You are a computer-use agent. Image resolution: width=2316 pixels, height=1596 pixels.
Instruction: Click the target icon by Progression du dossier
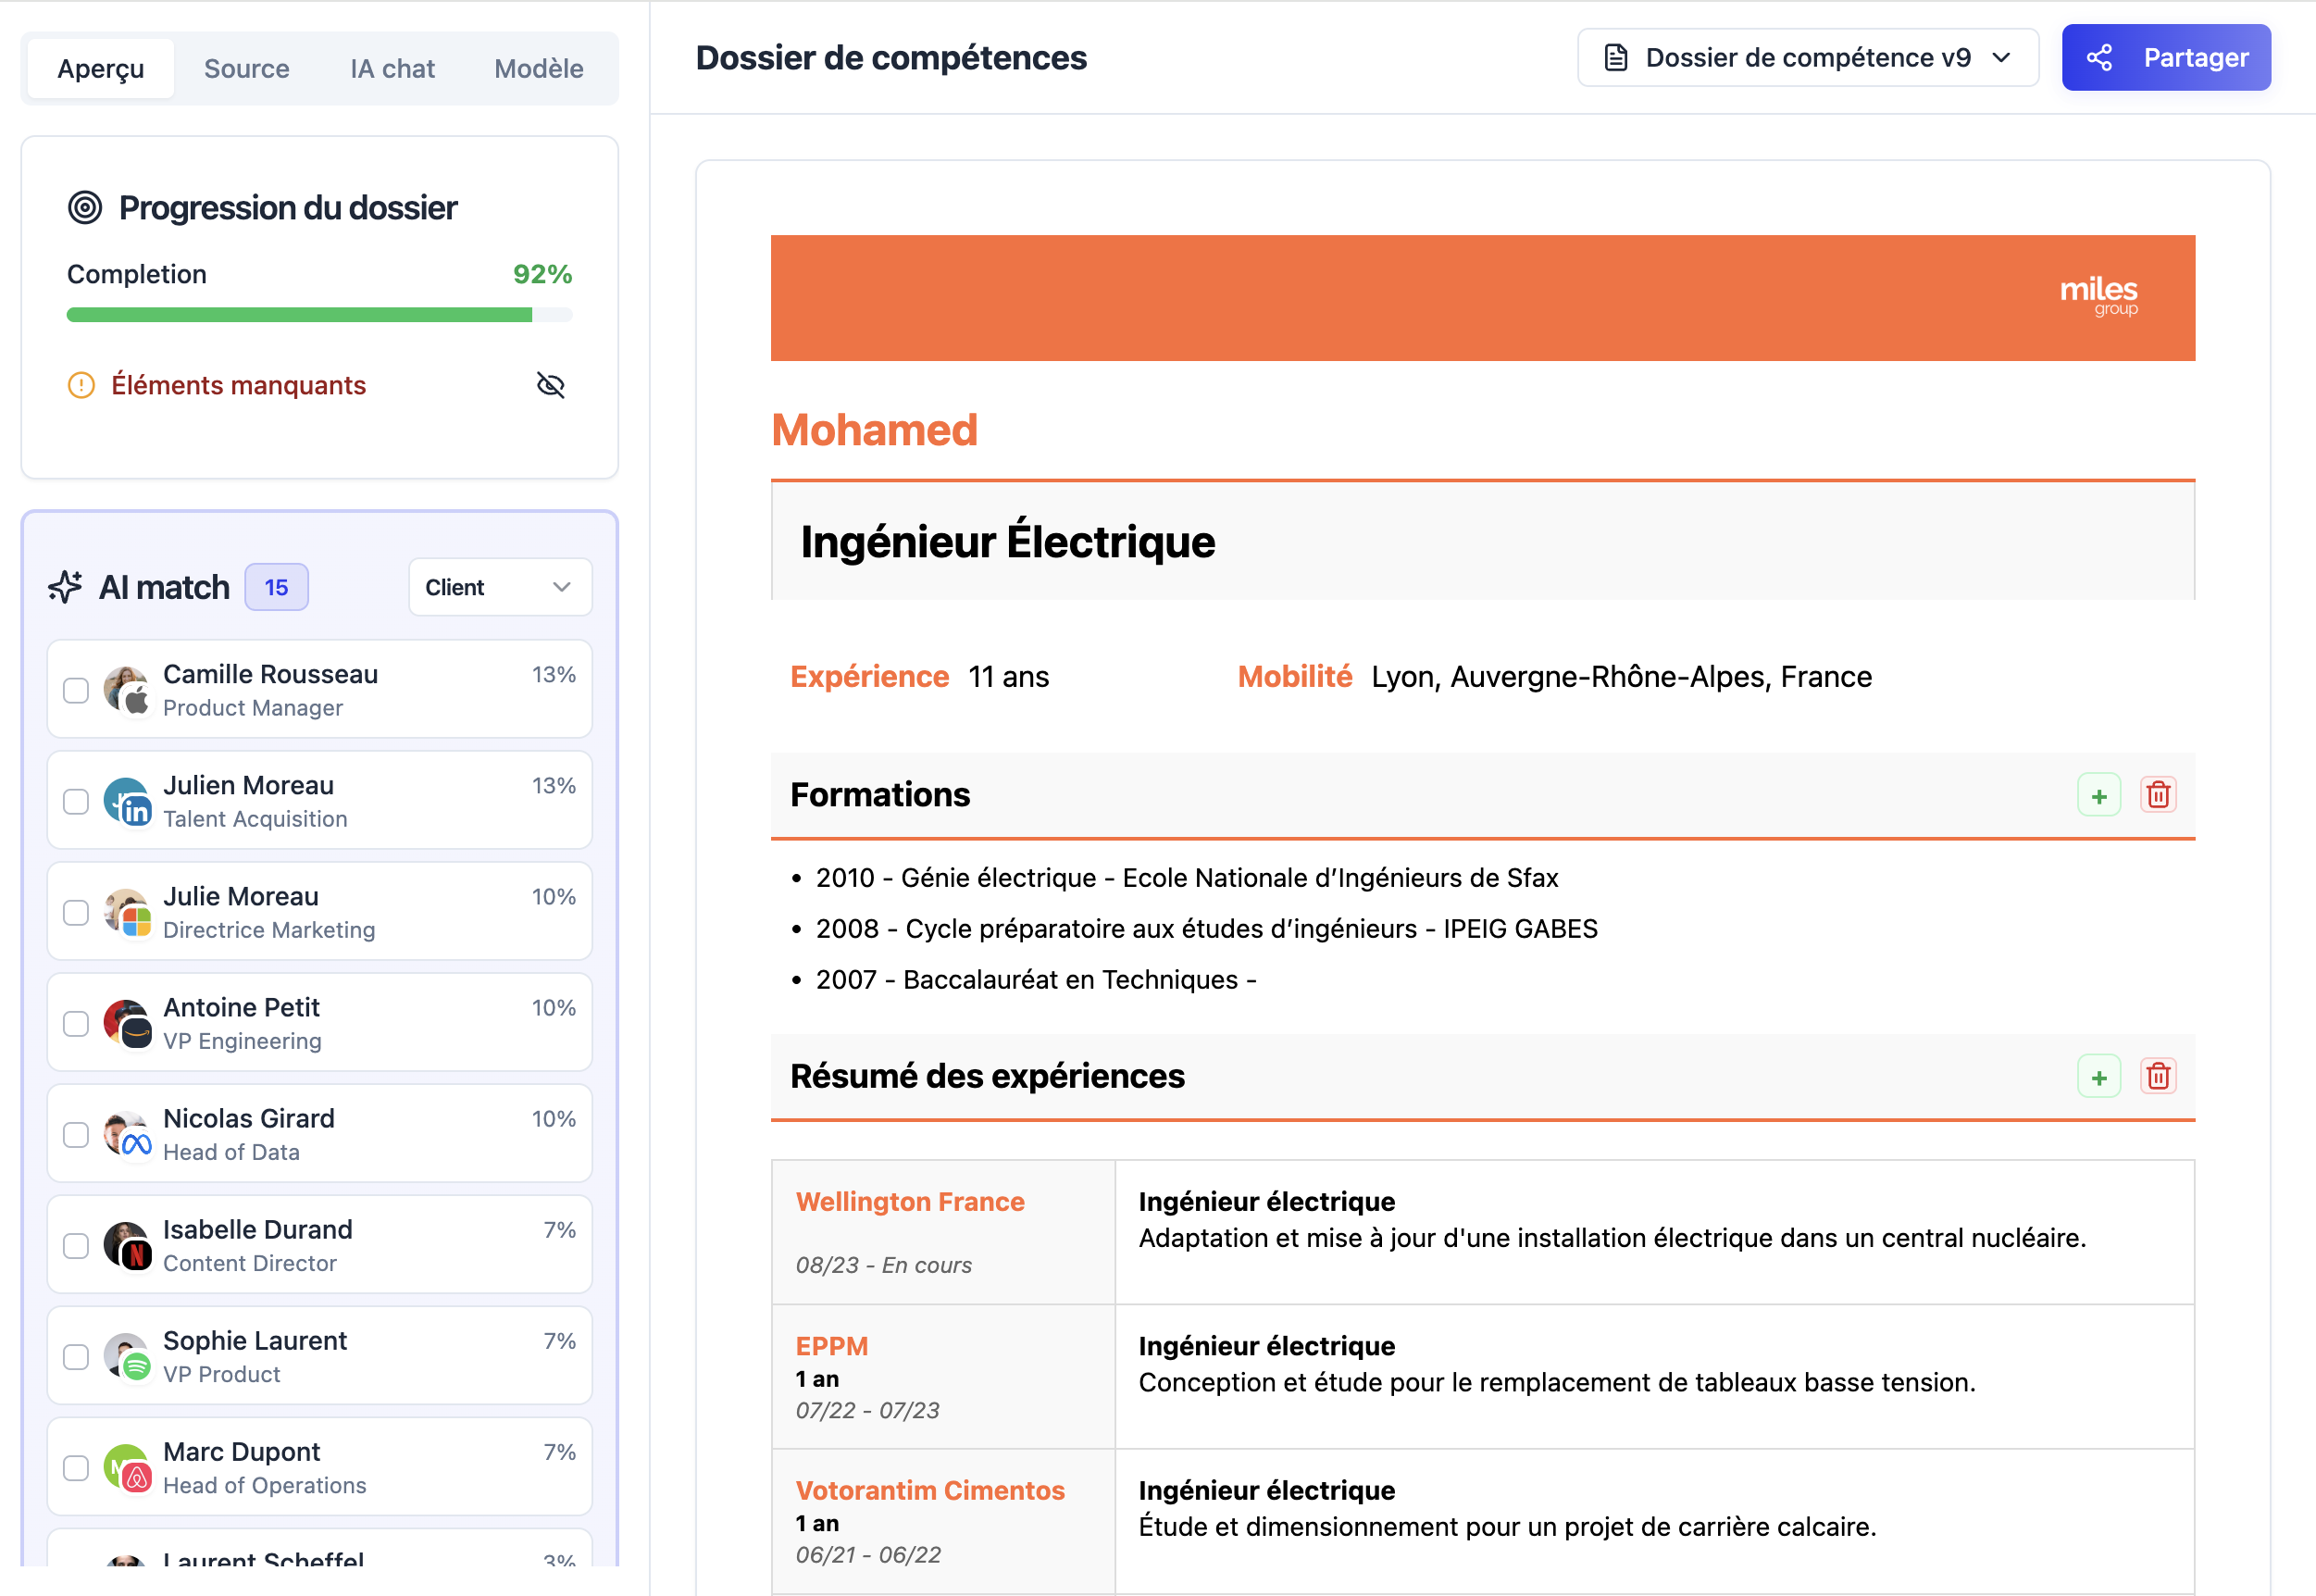(x=85, y=208)
